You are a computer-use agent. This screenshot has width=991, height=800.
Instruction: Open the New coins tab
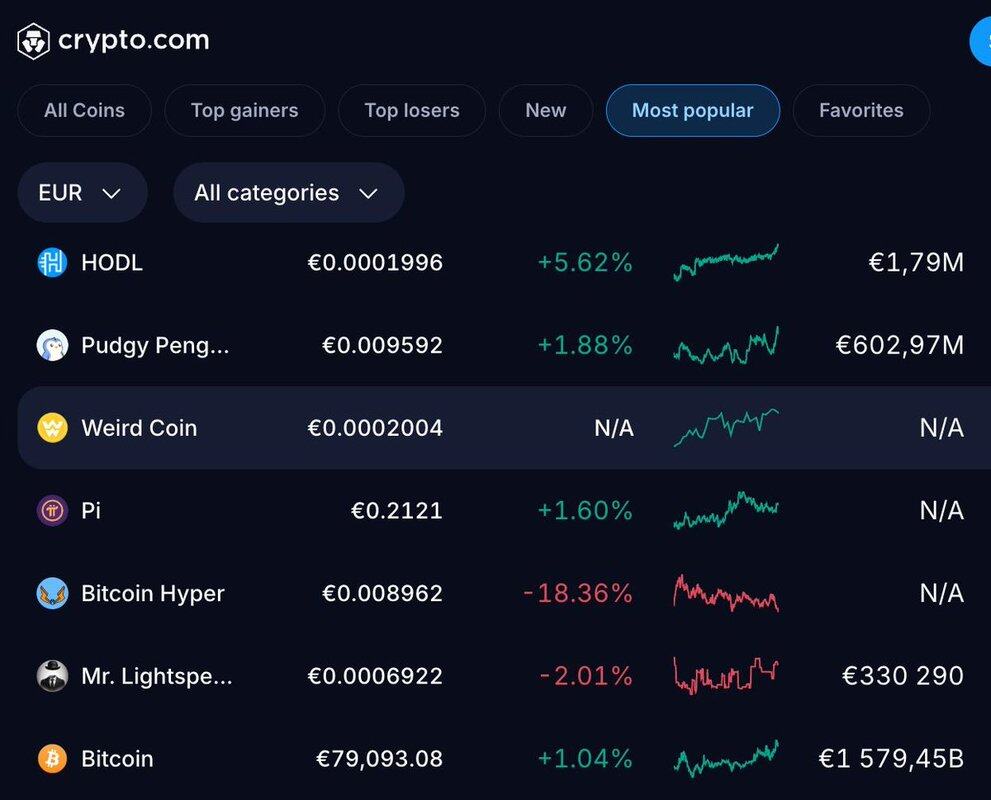point(545,111)
